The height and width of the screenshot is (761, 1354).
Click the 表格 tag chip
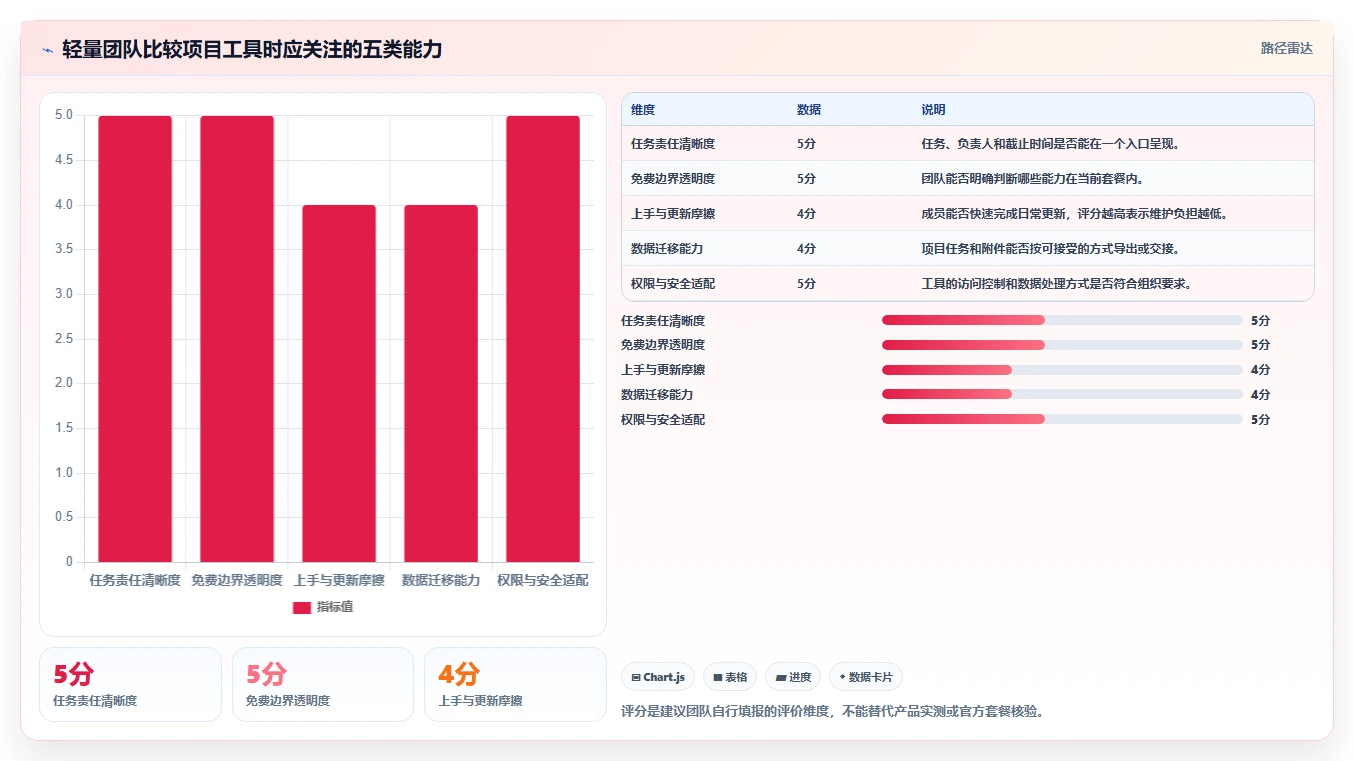[730, 677]
